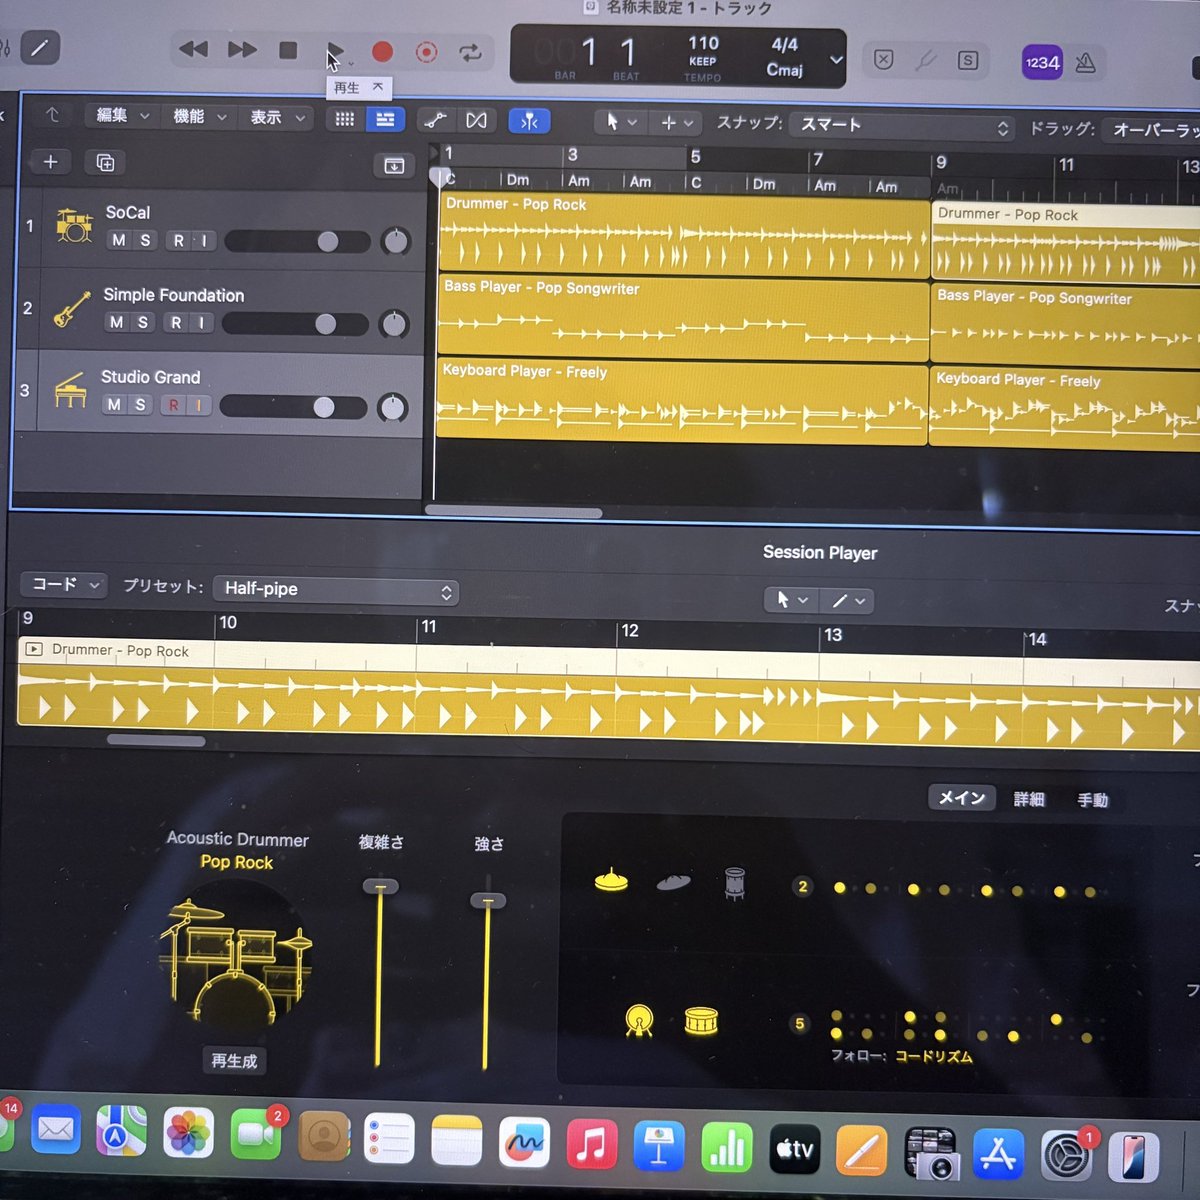Click the global tracks toggle button

coord(394,166)
